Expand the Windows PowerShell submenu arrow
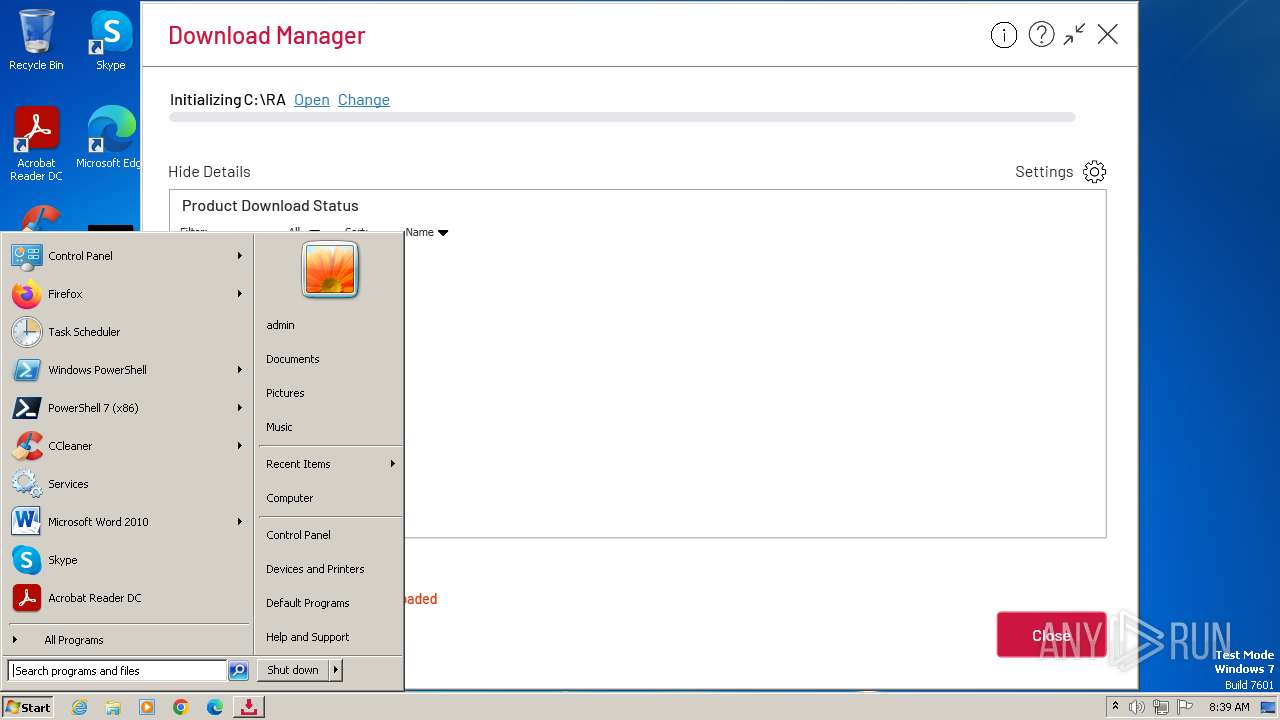The image size is (1280, 720). click(240, 370)
